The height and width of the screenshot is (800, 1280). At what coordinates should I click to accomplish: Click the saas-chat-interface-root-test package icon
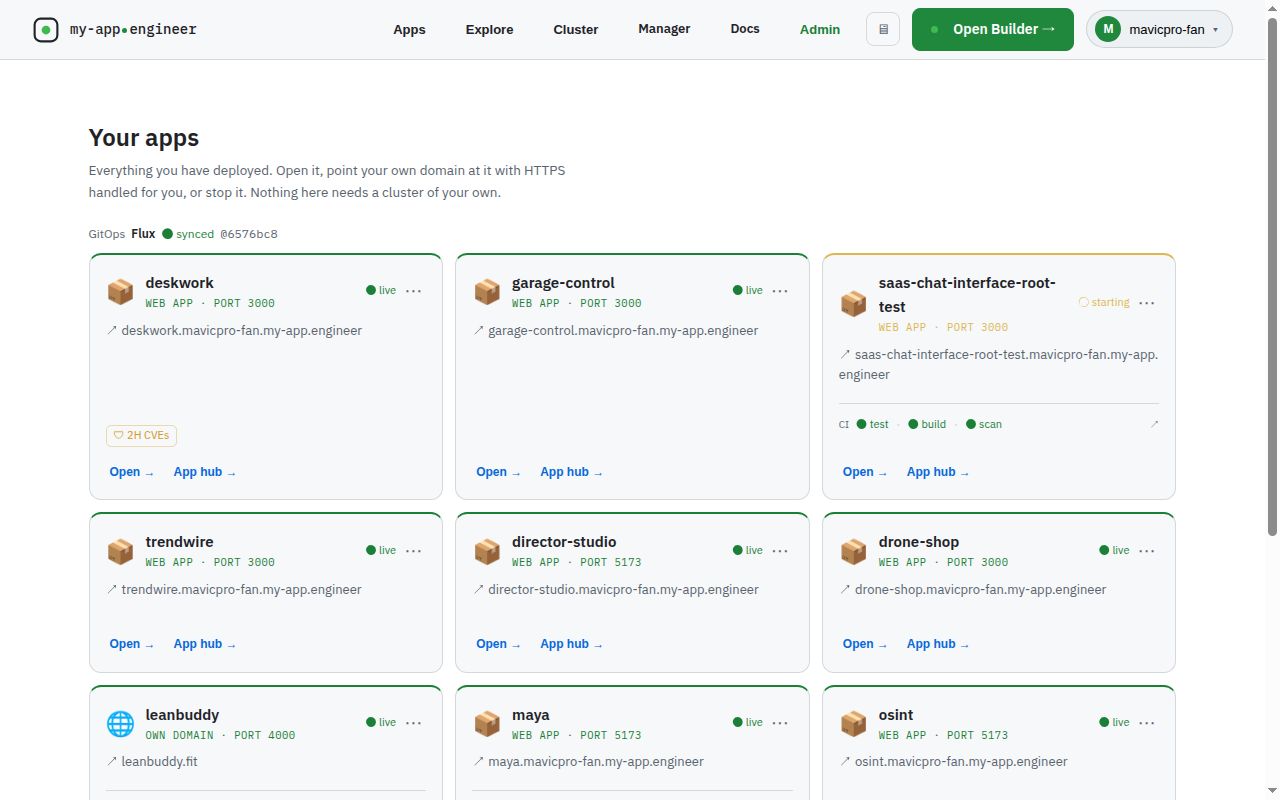coord(853,304)
